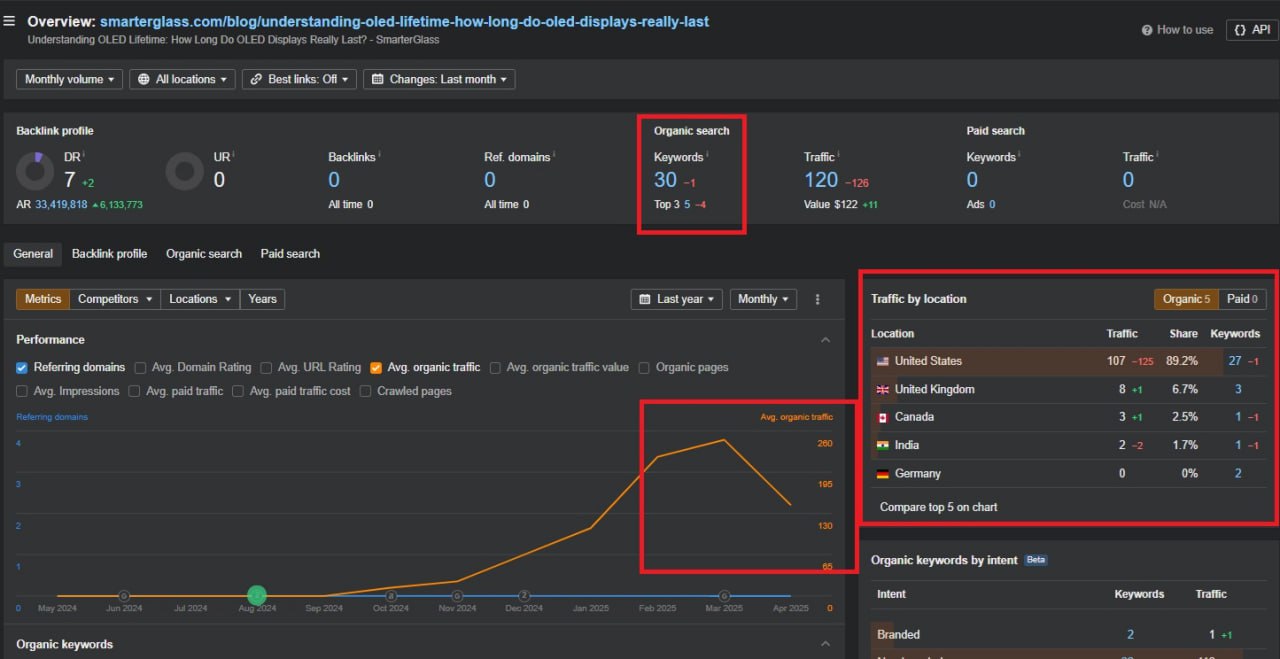Viewport: 1280px width, 659px height.
Task: Select the Paid search tab
Action: [x=290, y=254]
